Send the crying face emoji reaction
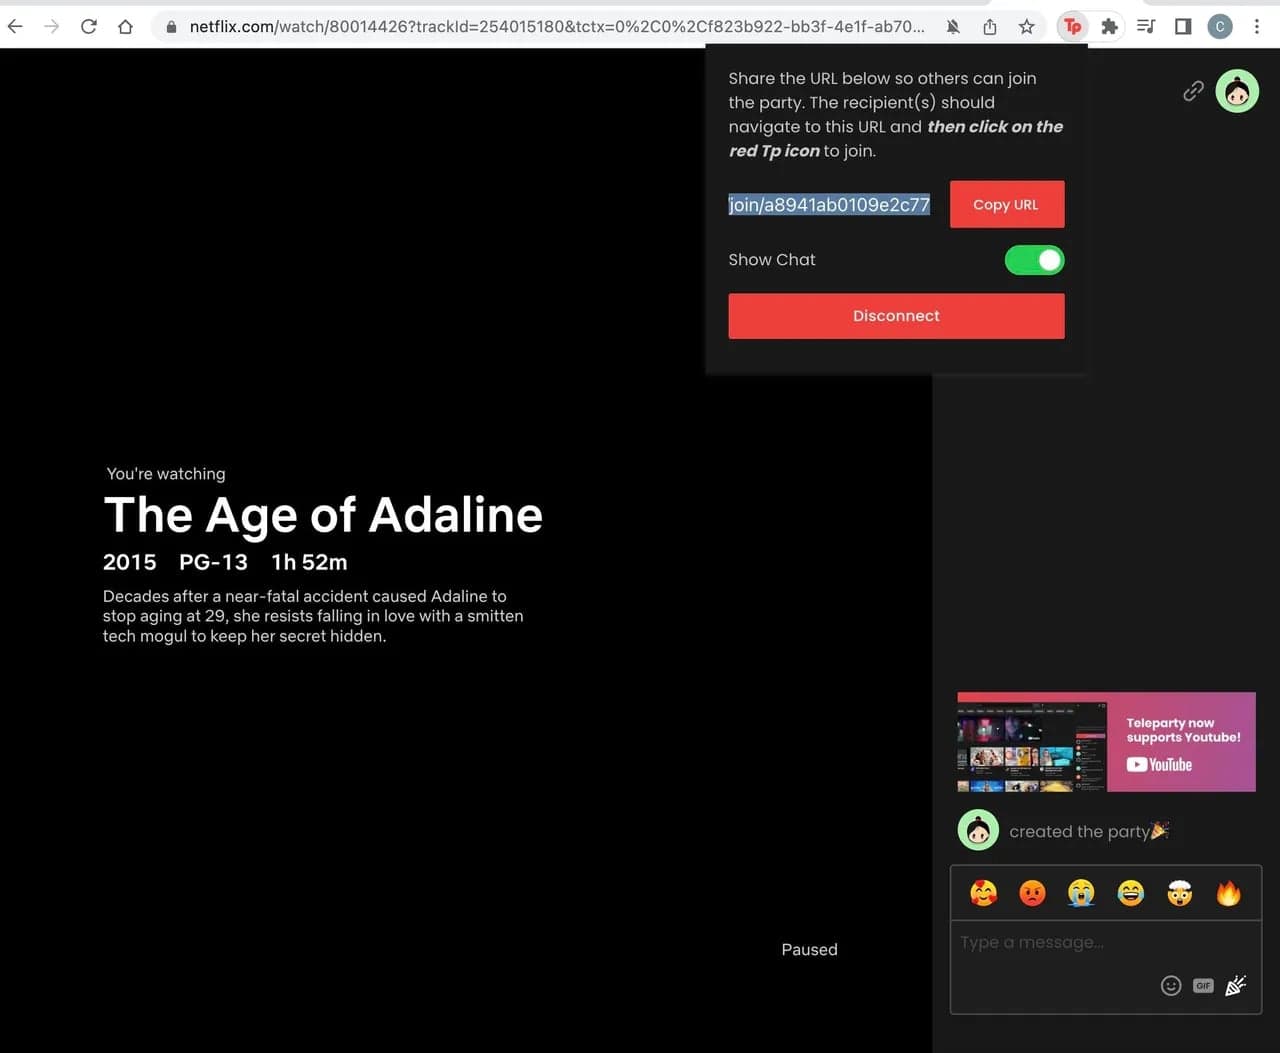1280x1053 pixels. [x=1081, y=892]
